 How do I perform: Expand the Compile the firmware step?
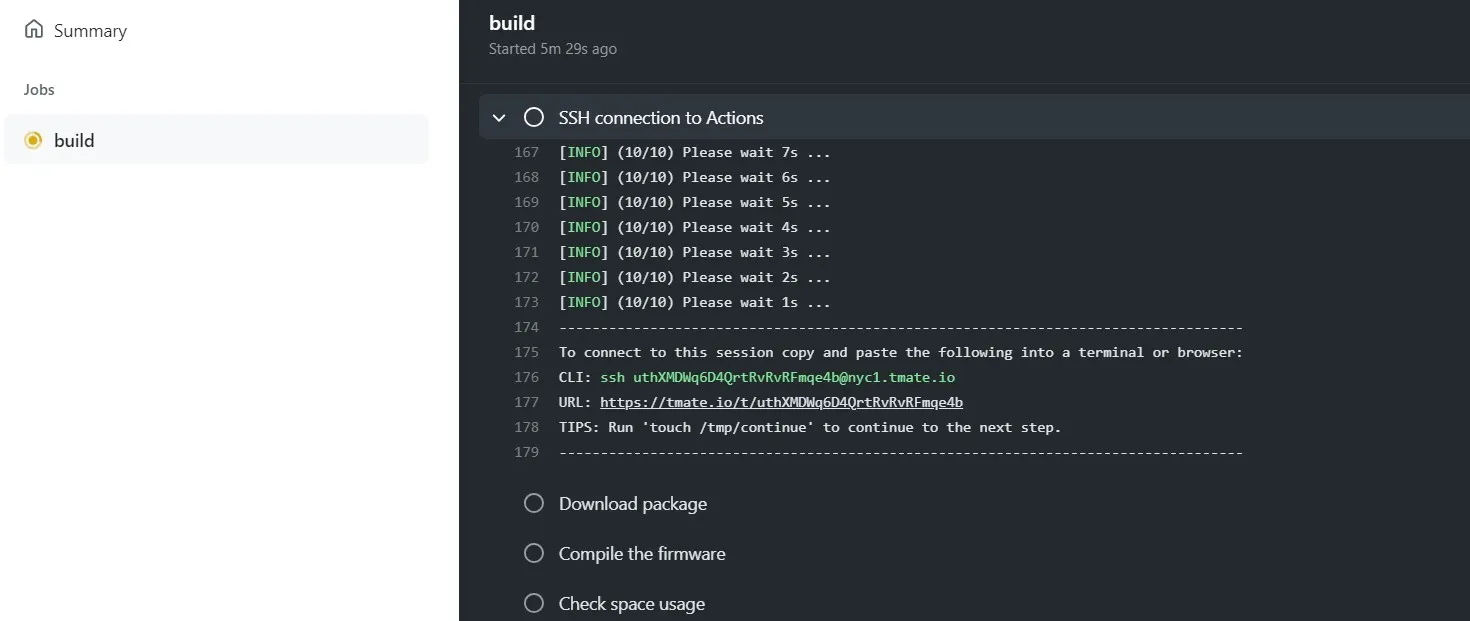642,554
